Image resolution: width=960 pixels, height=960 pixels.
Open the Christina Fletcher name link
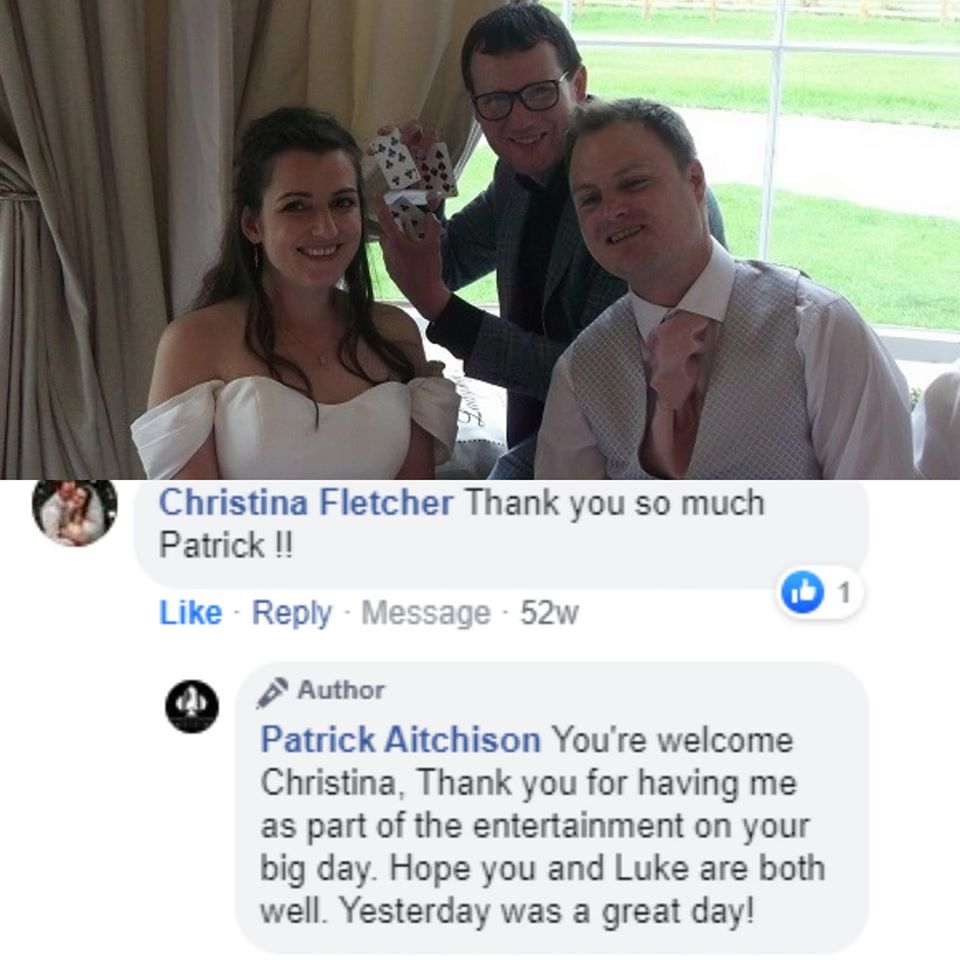pyautogui.click(x=306, y=503)
